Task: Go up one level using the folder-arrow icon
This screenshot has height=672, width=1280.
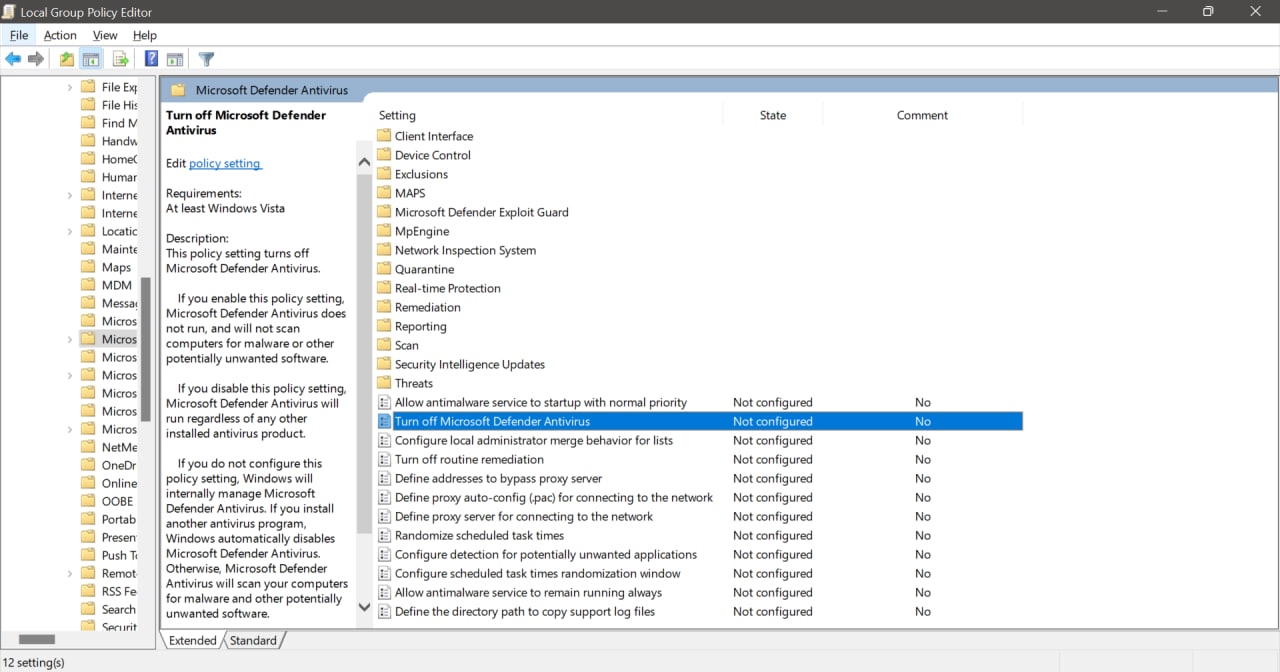Action: click(66, 59)
